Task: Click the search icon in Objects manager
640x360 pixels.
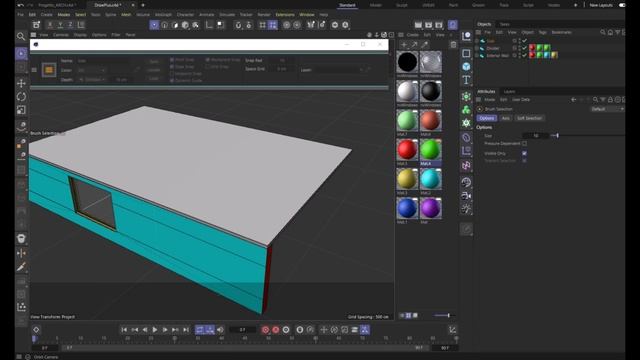Action: [602, 32]
